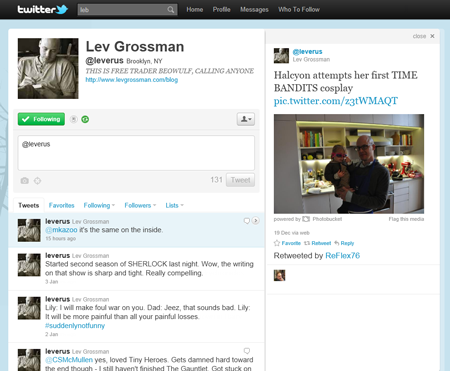Click conversation bubble icon on @mkazoo tweet
This screenshot has width=450, height=371.
247,221
